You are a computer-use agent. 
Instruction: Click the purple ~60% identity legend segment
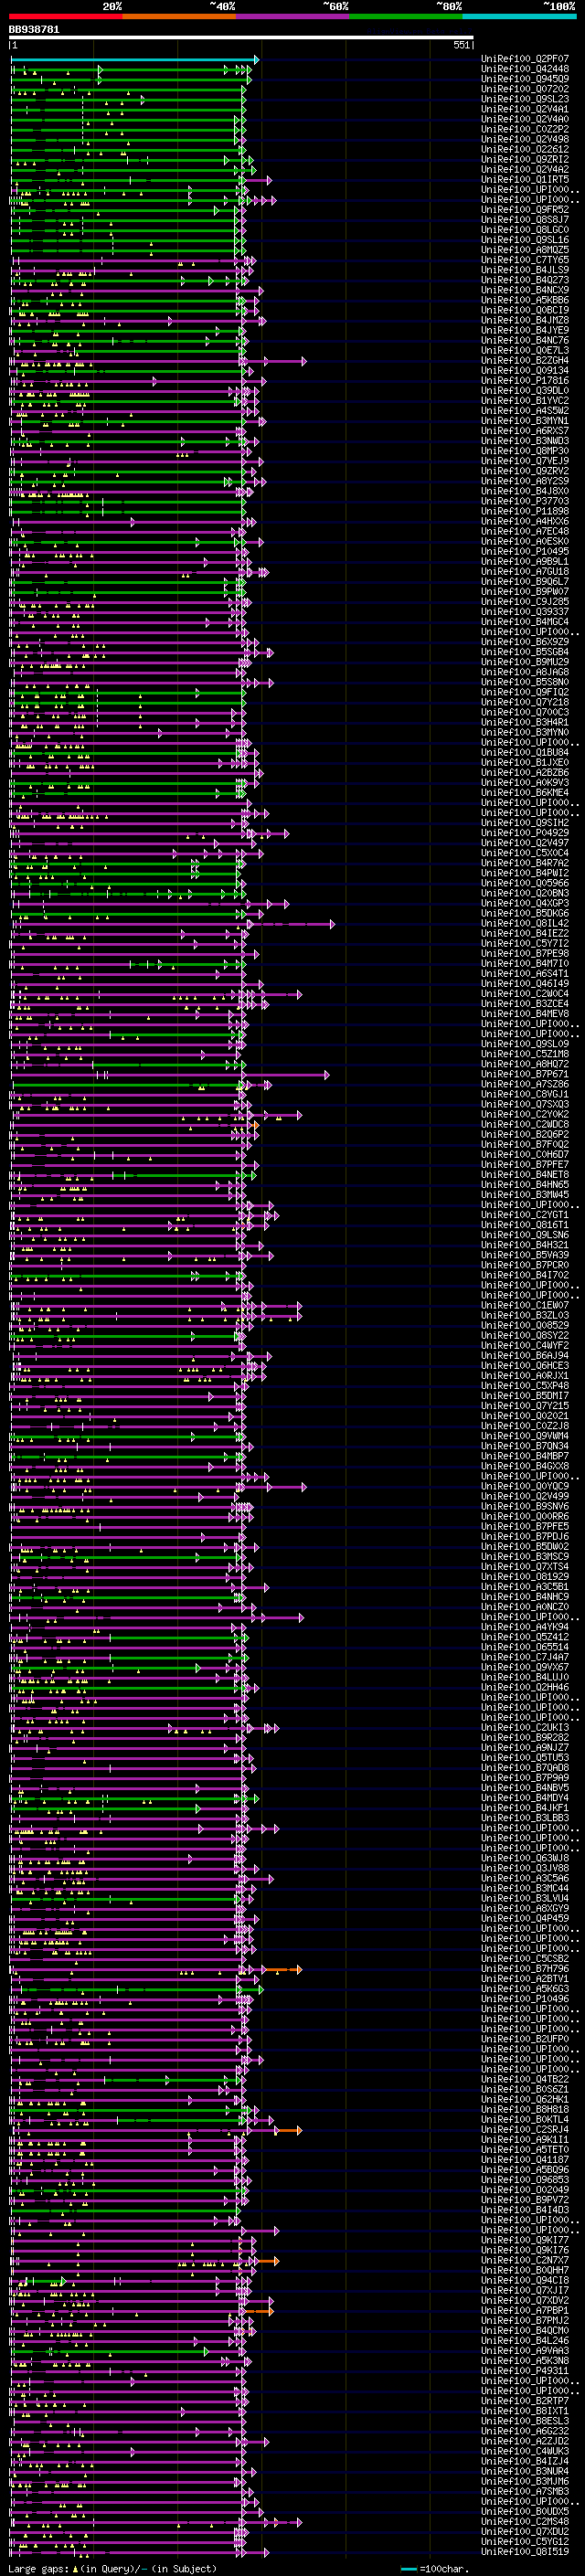click(x=293, y=16)
